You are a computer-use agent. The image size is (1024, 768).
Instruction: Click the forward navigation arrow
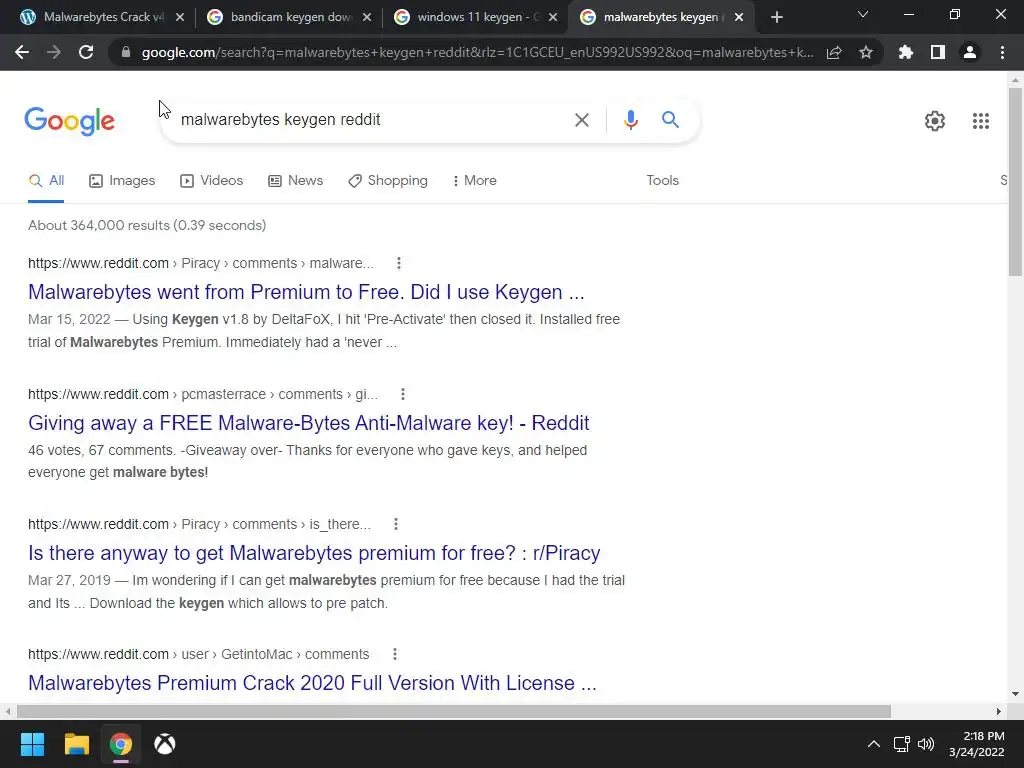(x=54, y=52)
